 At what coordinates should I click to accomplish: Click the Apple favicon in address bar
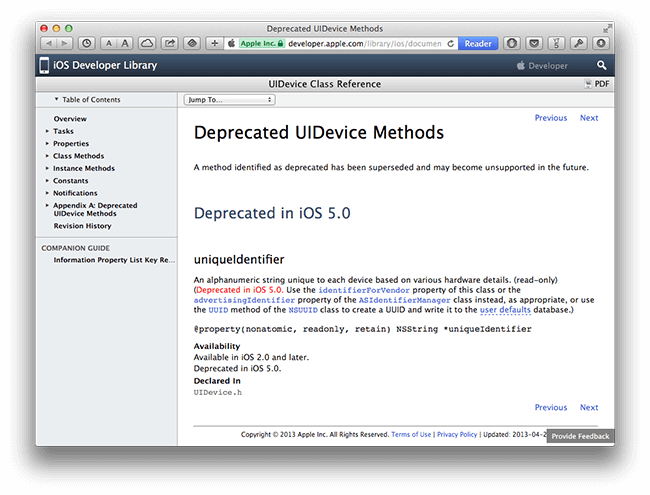click(x=231, y=43)
